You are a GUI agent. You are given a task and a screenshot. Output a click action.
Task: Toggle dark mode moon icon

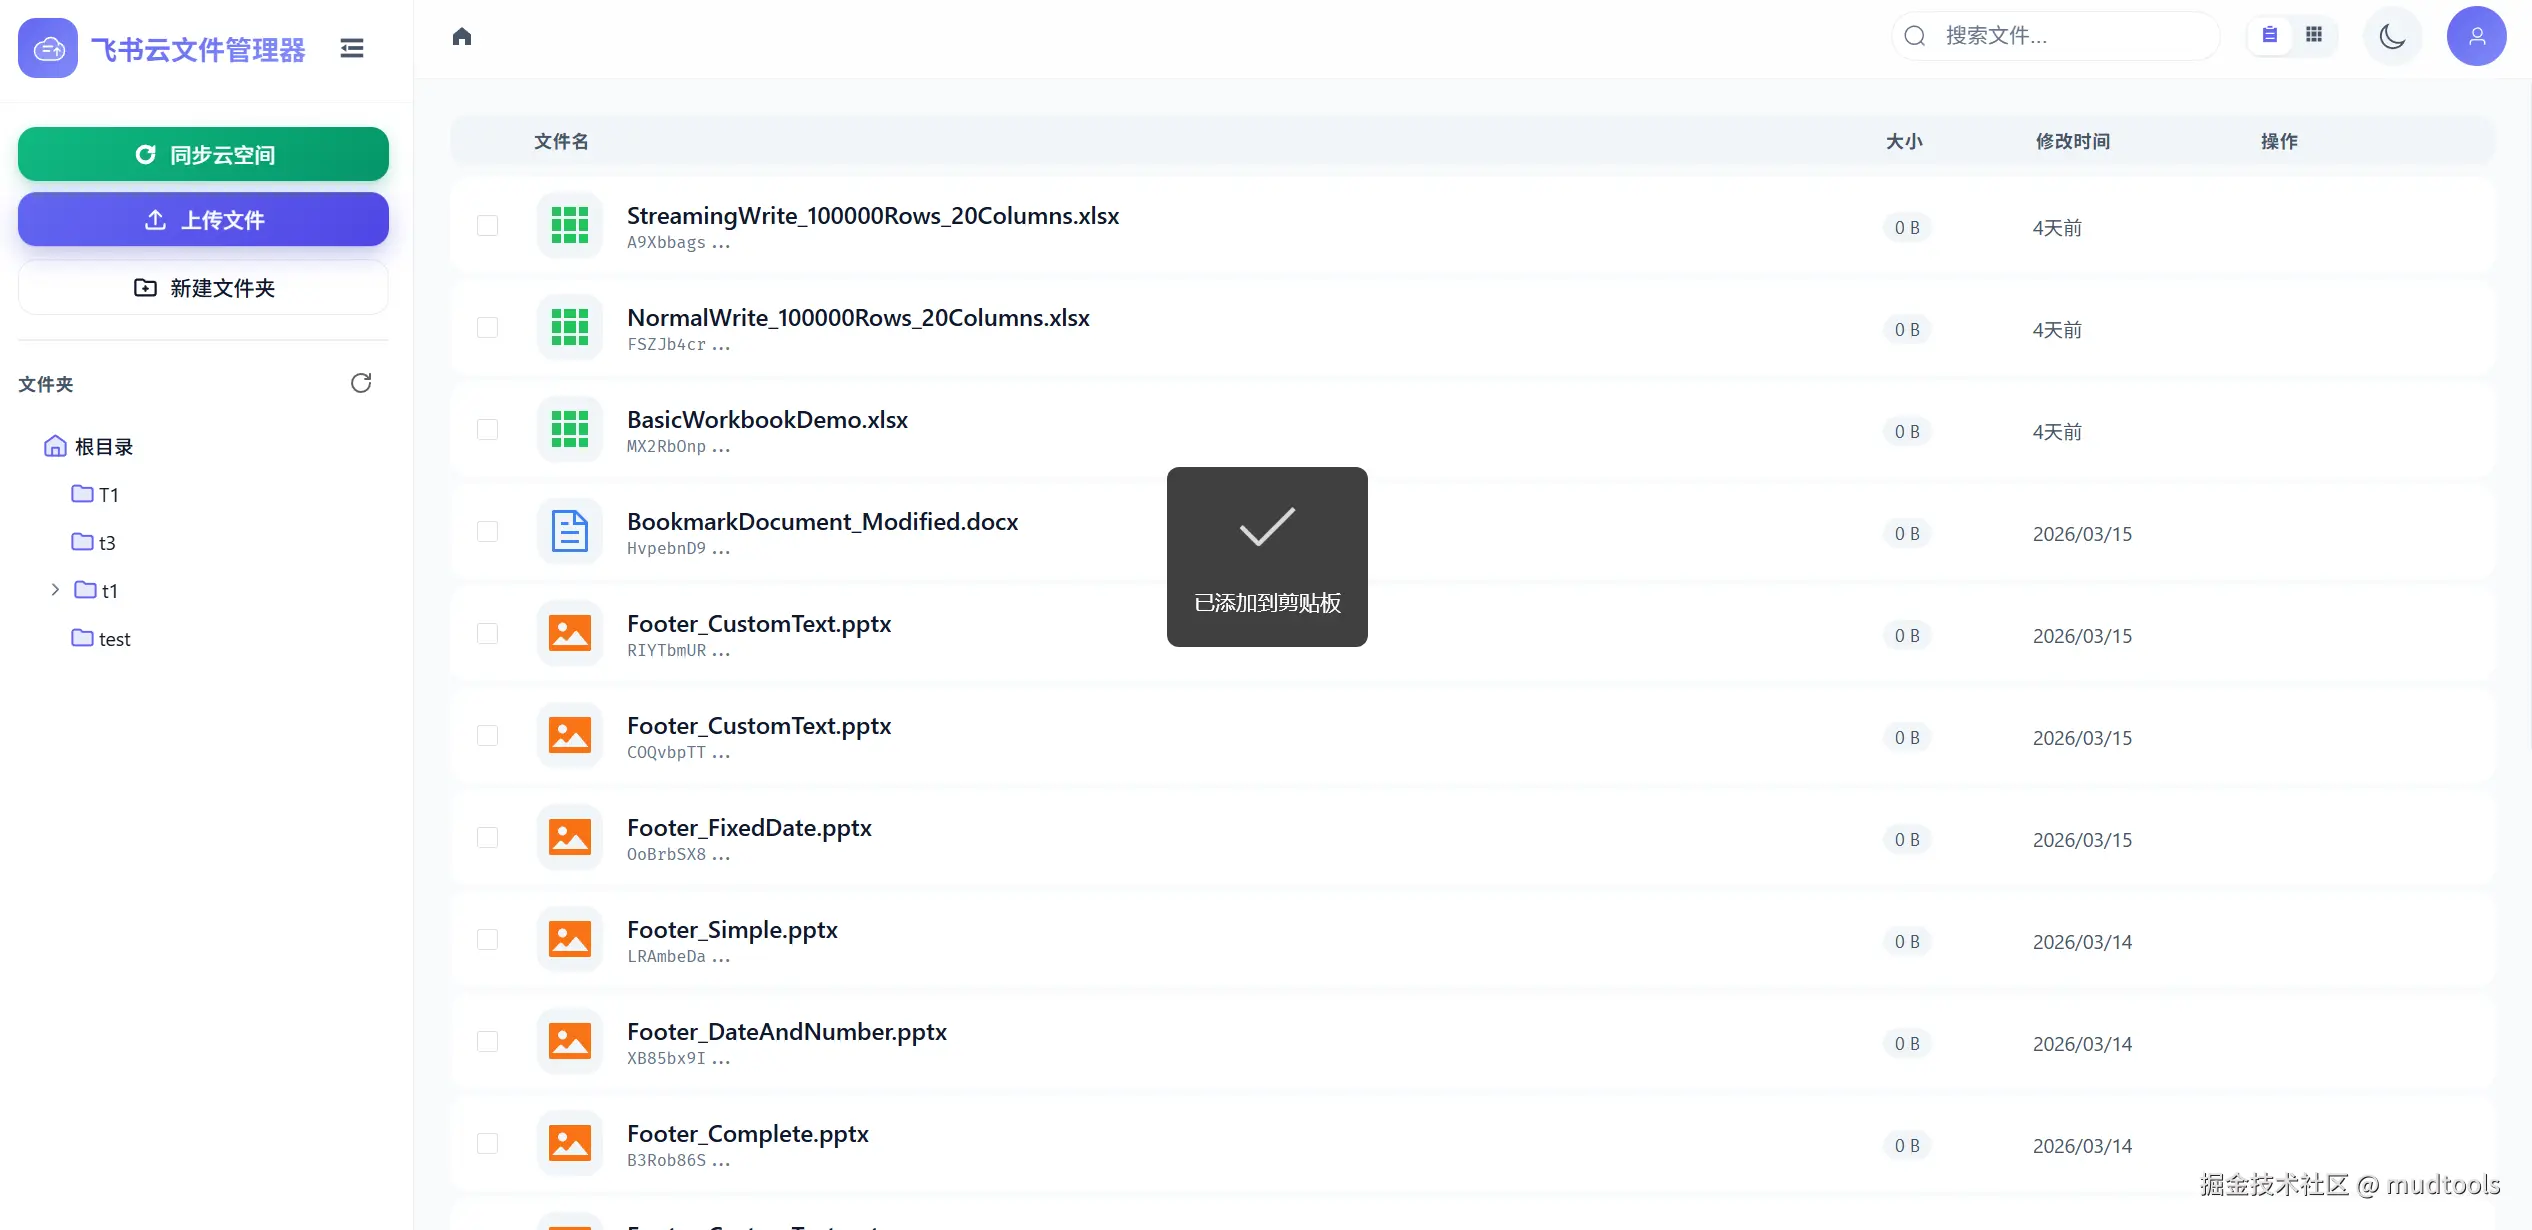click(x=2392, y=36)
